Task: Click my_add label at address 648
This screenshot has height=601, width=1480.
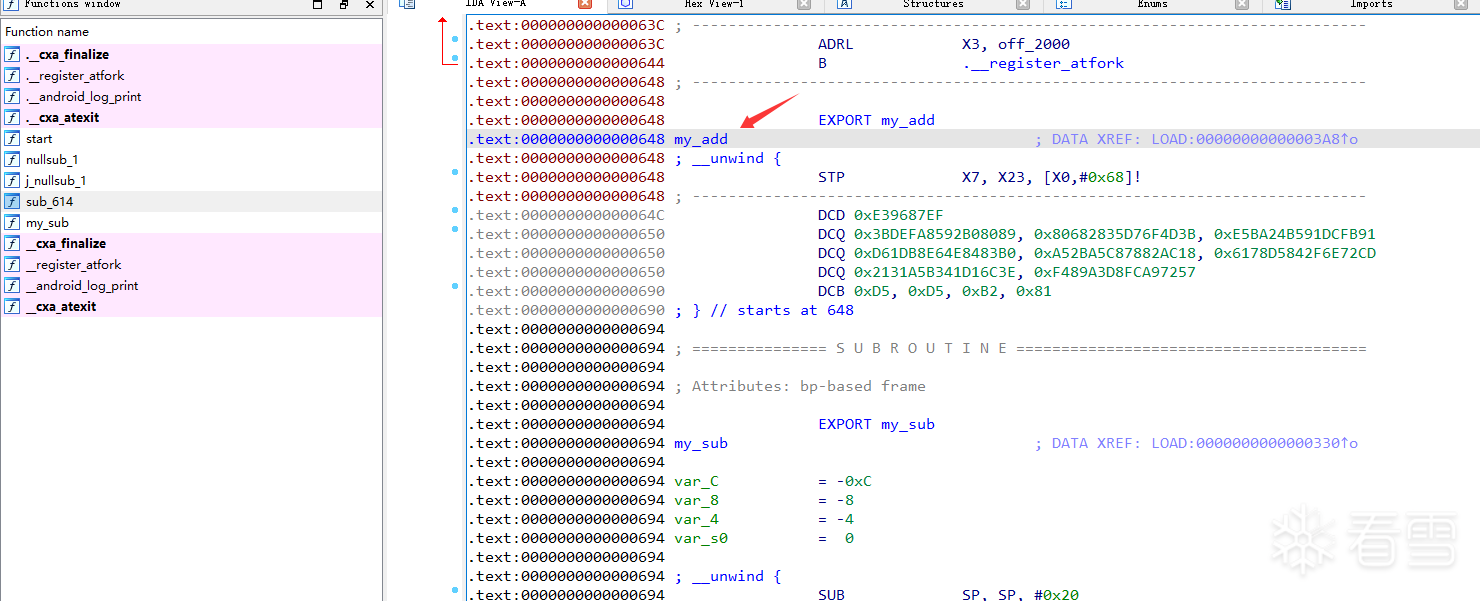Action: coord(701,139)
